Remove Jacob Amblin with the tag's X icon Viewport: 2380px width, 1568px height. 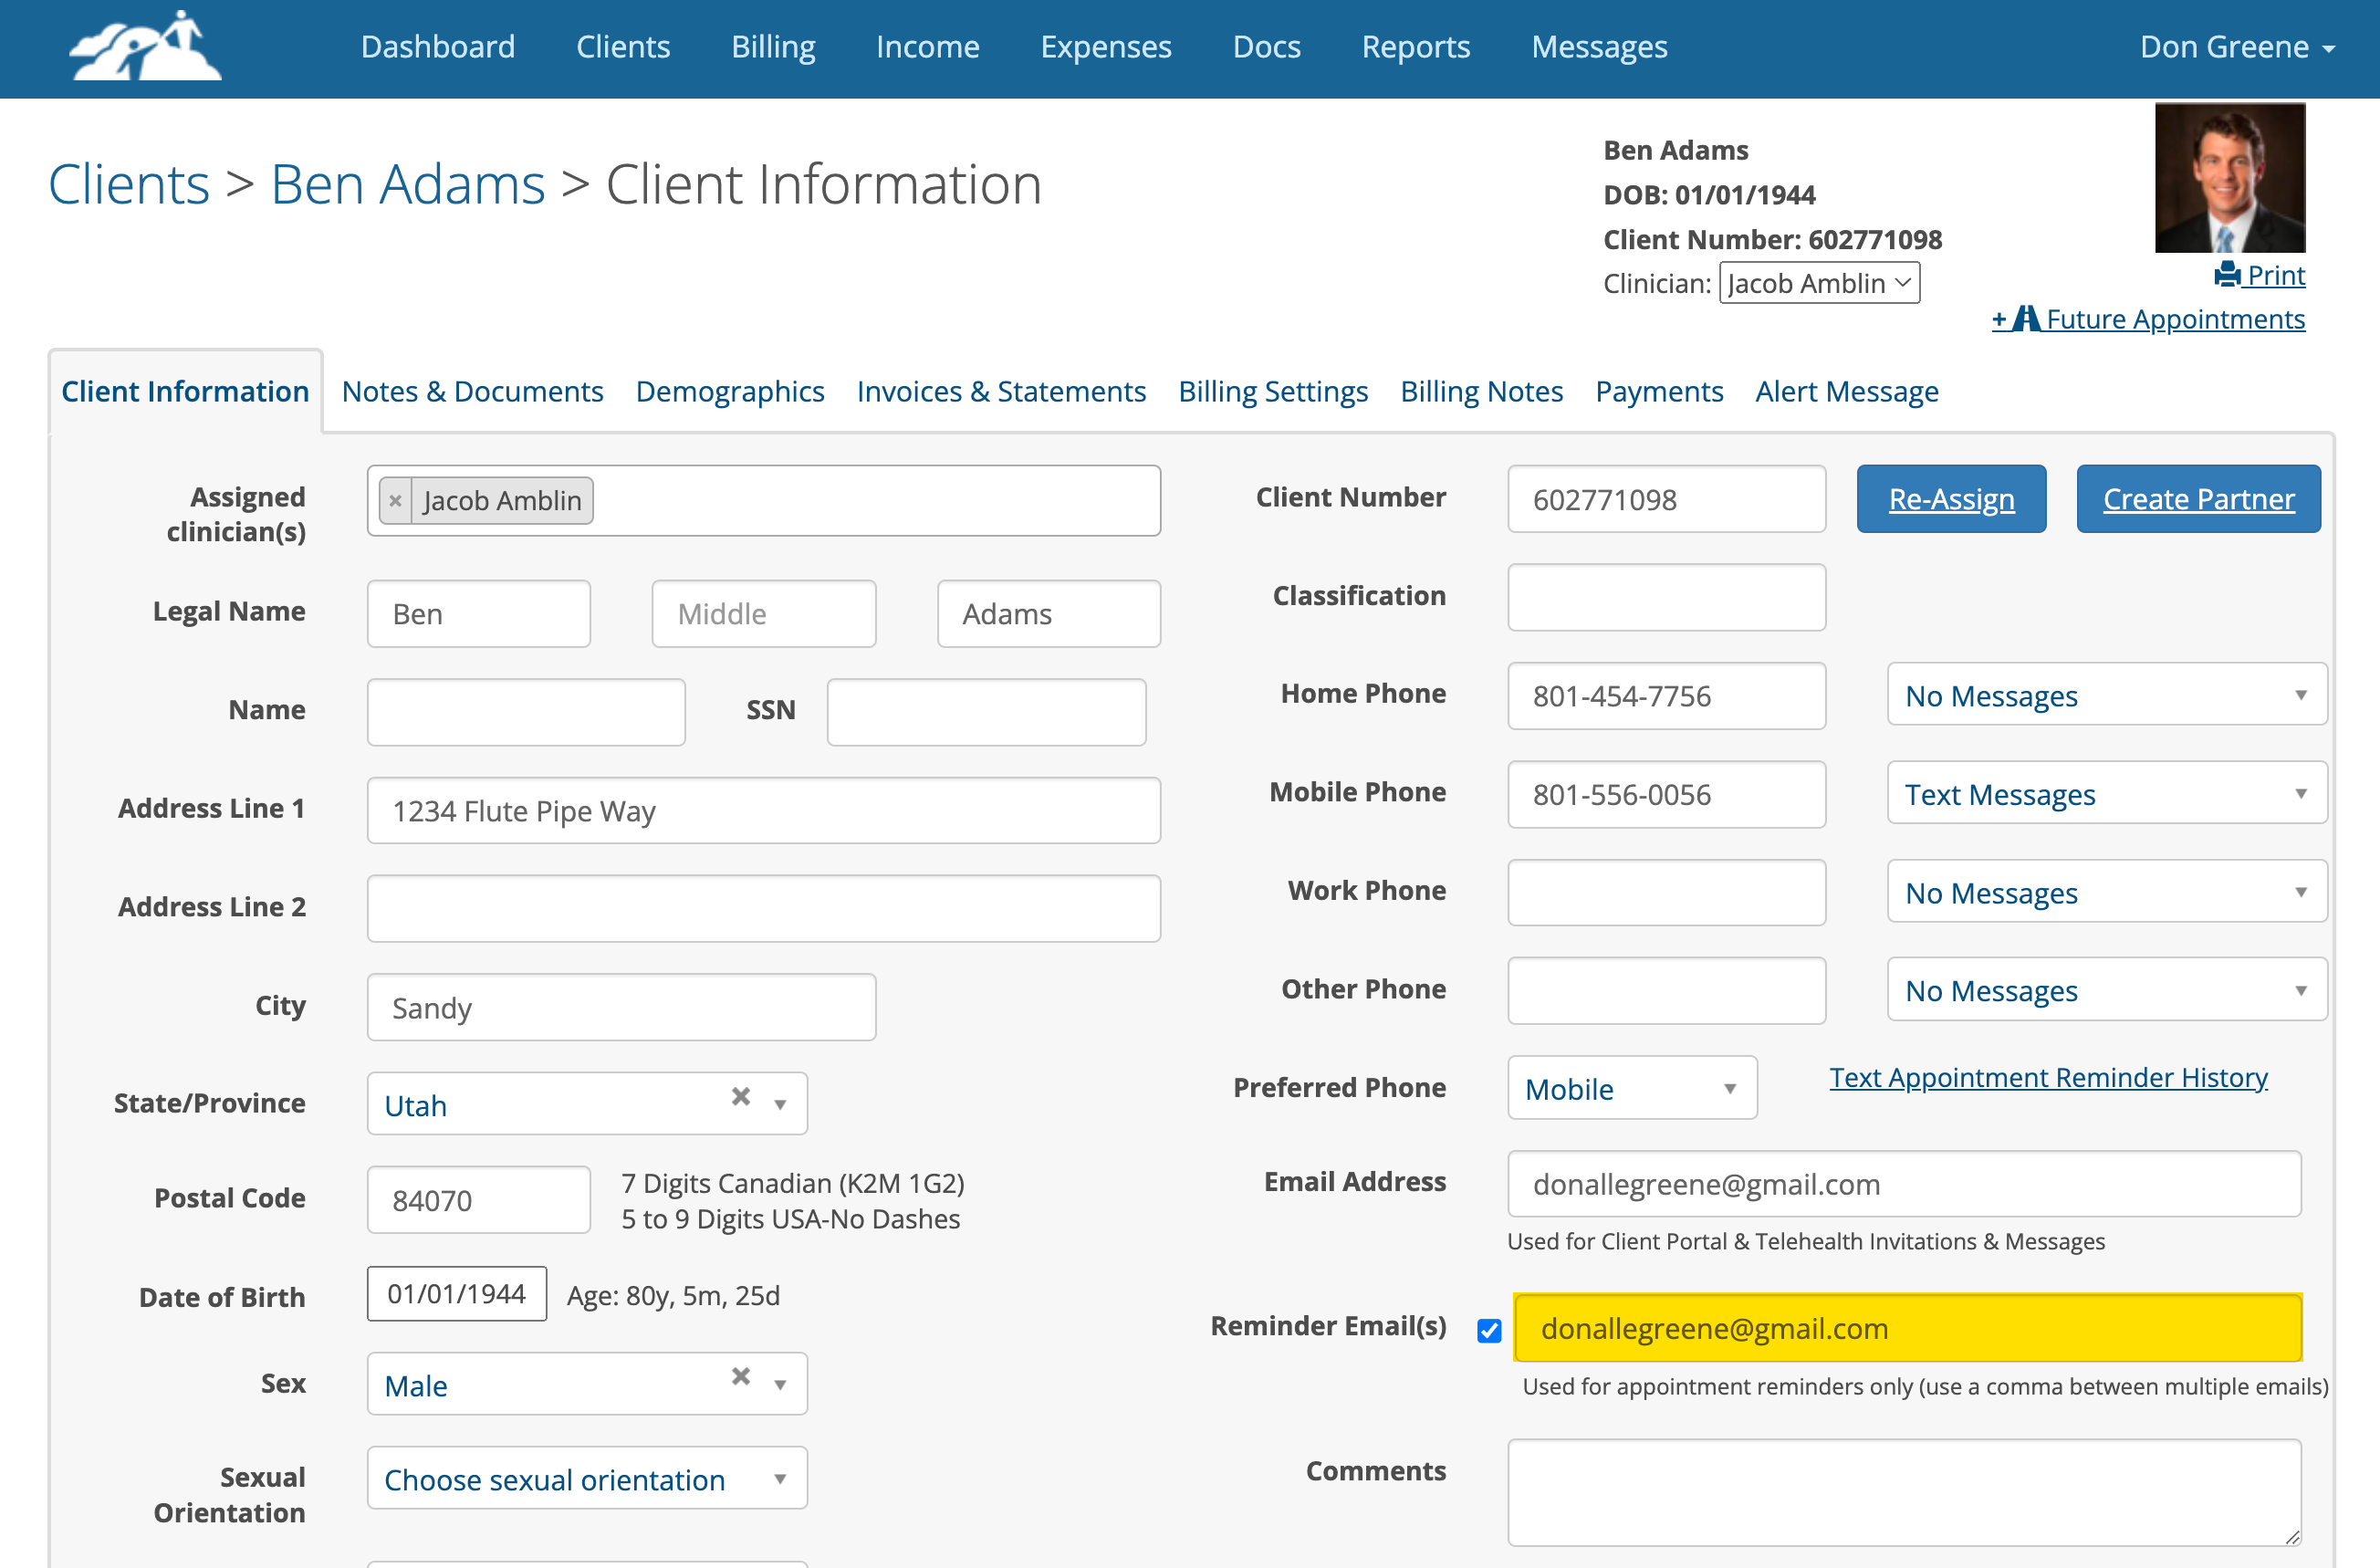click(395, 500)
